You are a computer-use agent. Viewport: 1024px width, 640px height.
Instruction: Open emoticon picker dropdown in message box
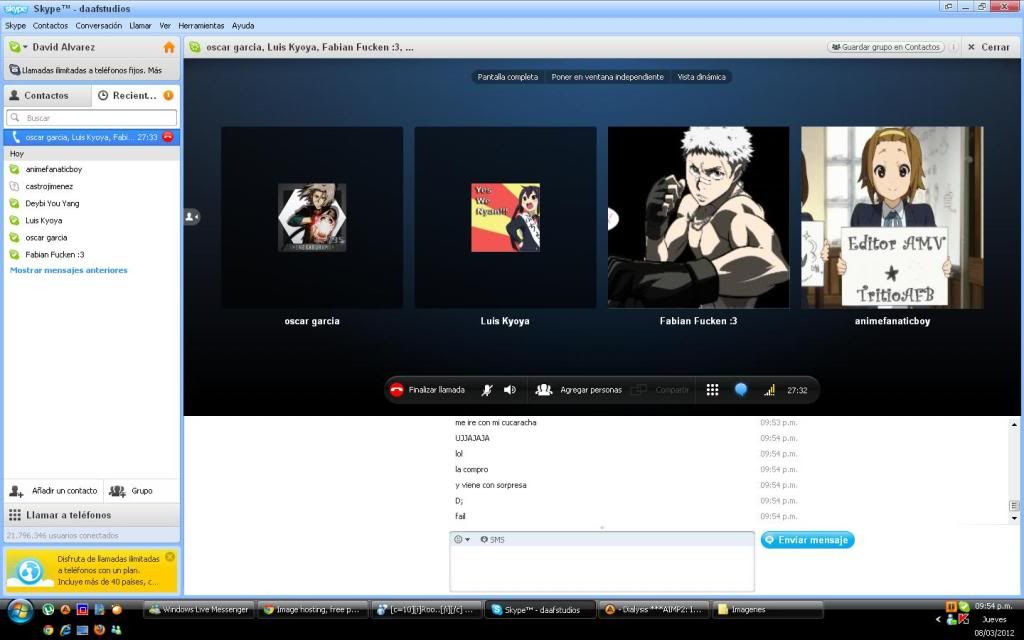(462, 539)
